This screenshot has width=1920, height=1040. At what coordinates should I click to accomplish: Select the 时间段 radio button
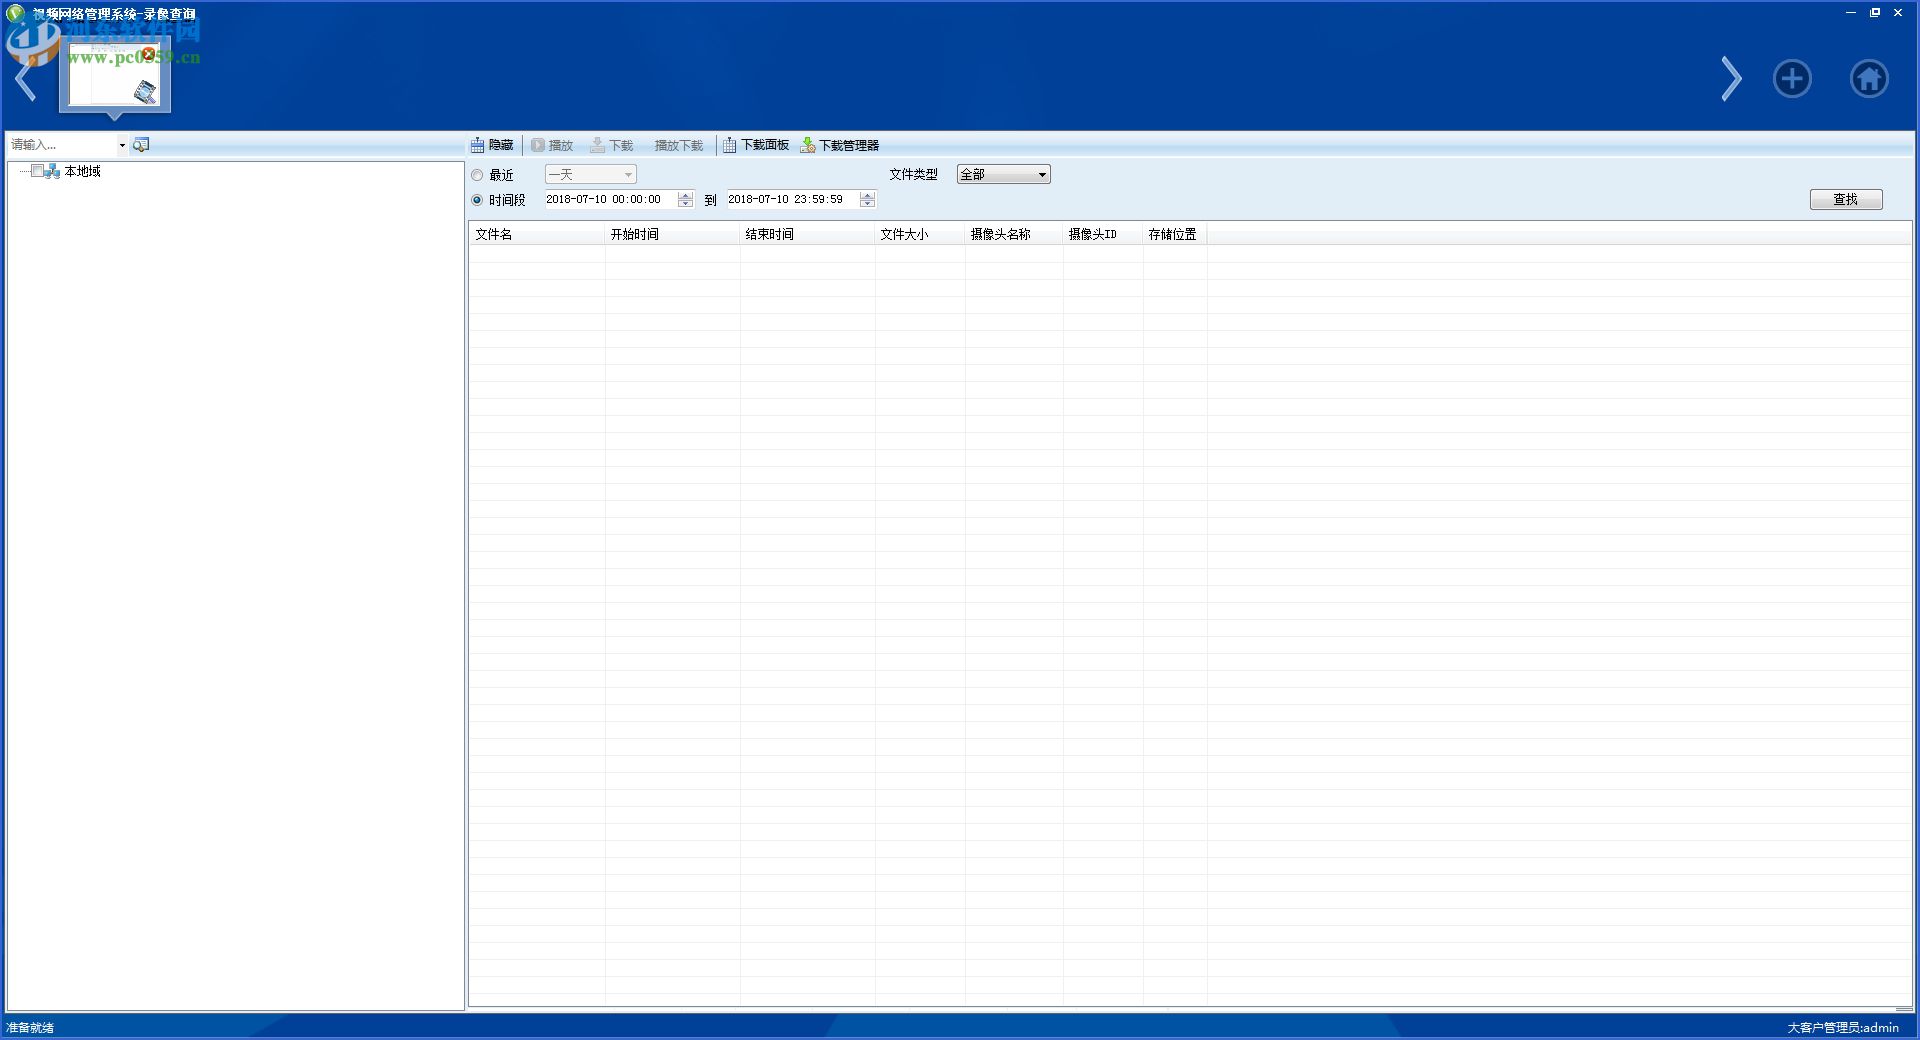[x=477, y=199]
